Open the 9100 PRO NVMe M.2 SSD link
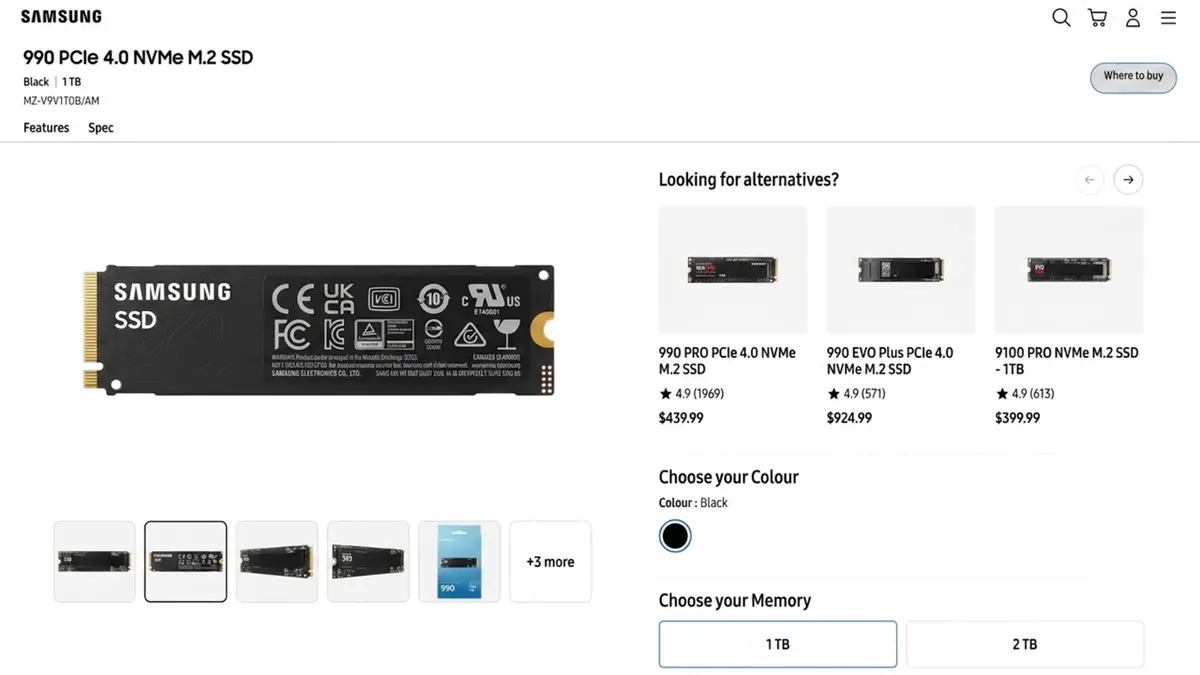This screenshot has height=675, width=1200. point(1067,361)
